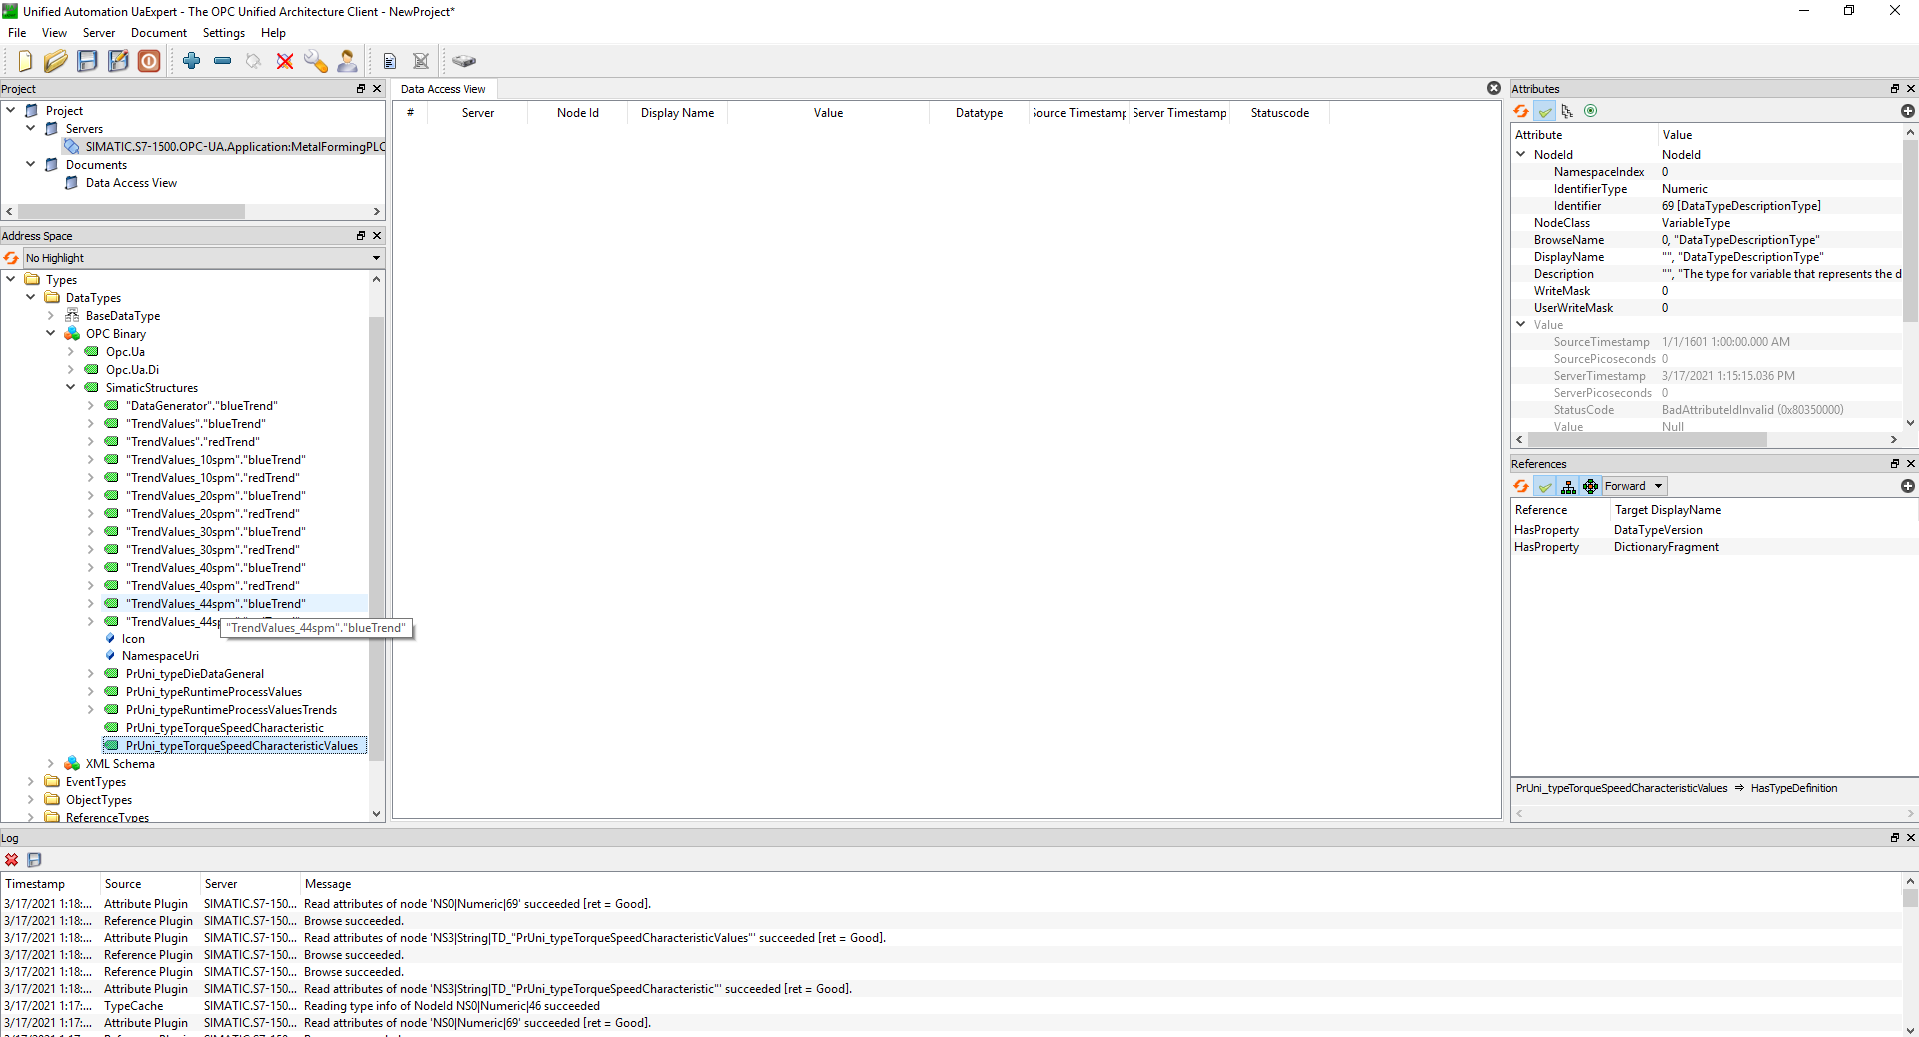Open the Forward direction dropdown
The height and width of the screenshot is (1037, 1919).
(x=1634, y=486)
